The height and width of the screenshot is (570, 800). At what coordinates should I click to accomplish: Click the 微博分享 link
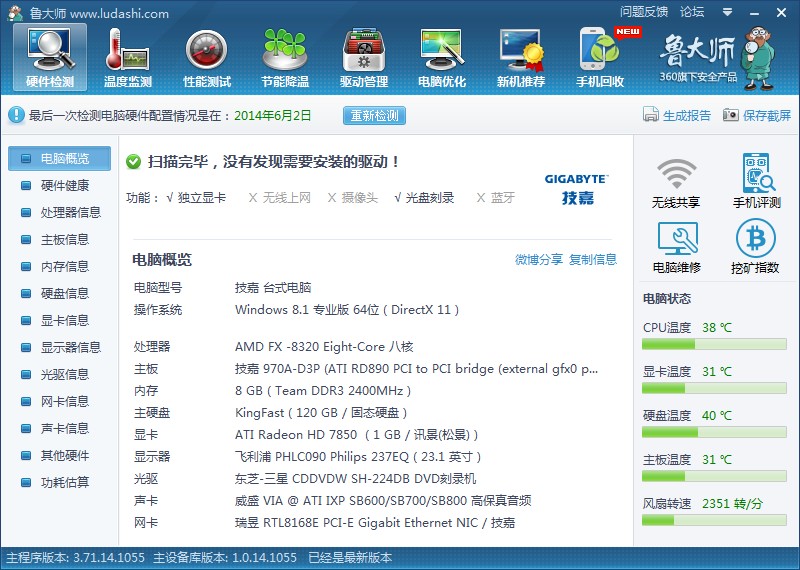[x=539, y=259]
